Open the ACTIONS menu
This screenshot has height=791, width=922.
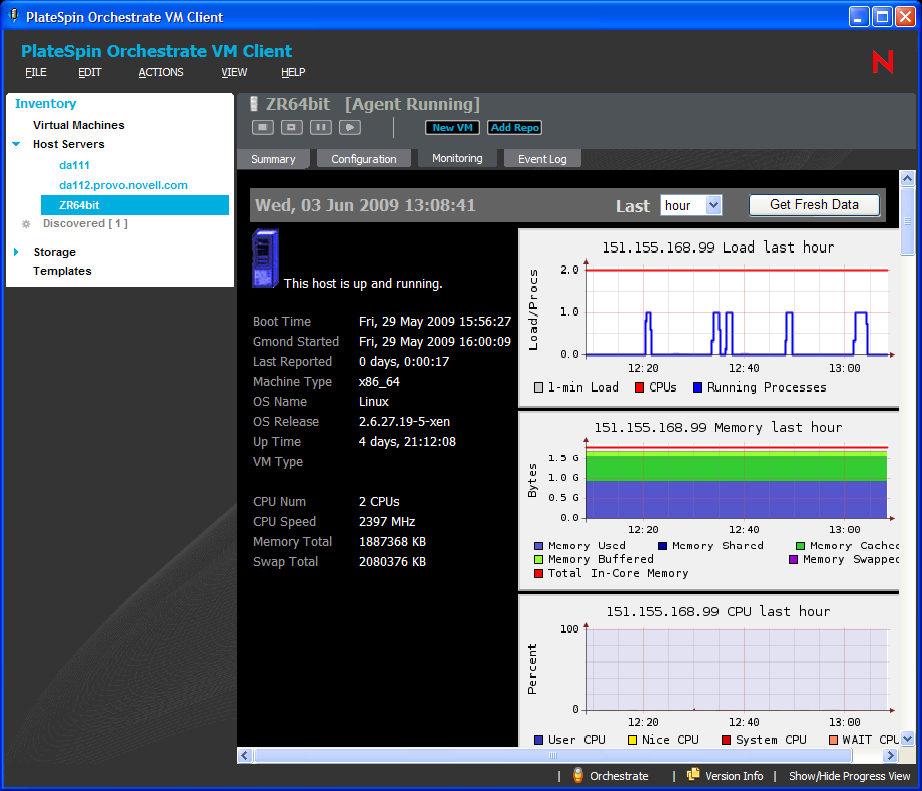pyautogui.click(x=161, y=72)
